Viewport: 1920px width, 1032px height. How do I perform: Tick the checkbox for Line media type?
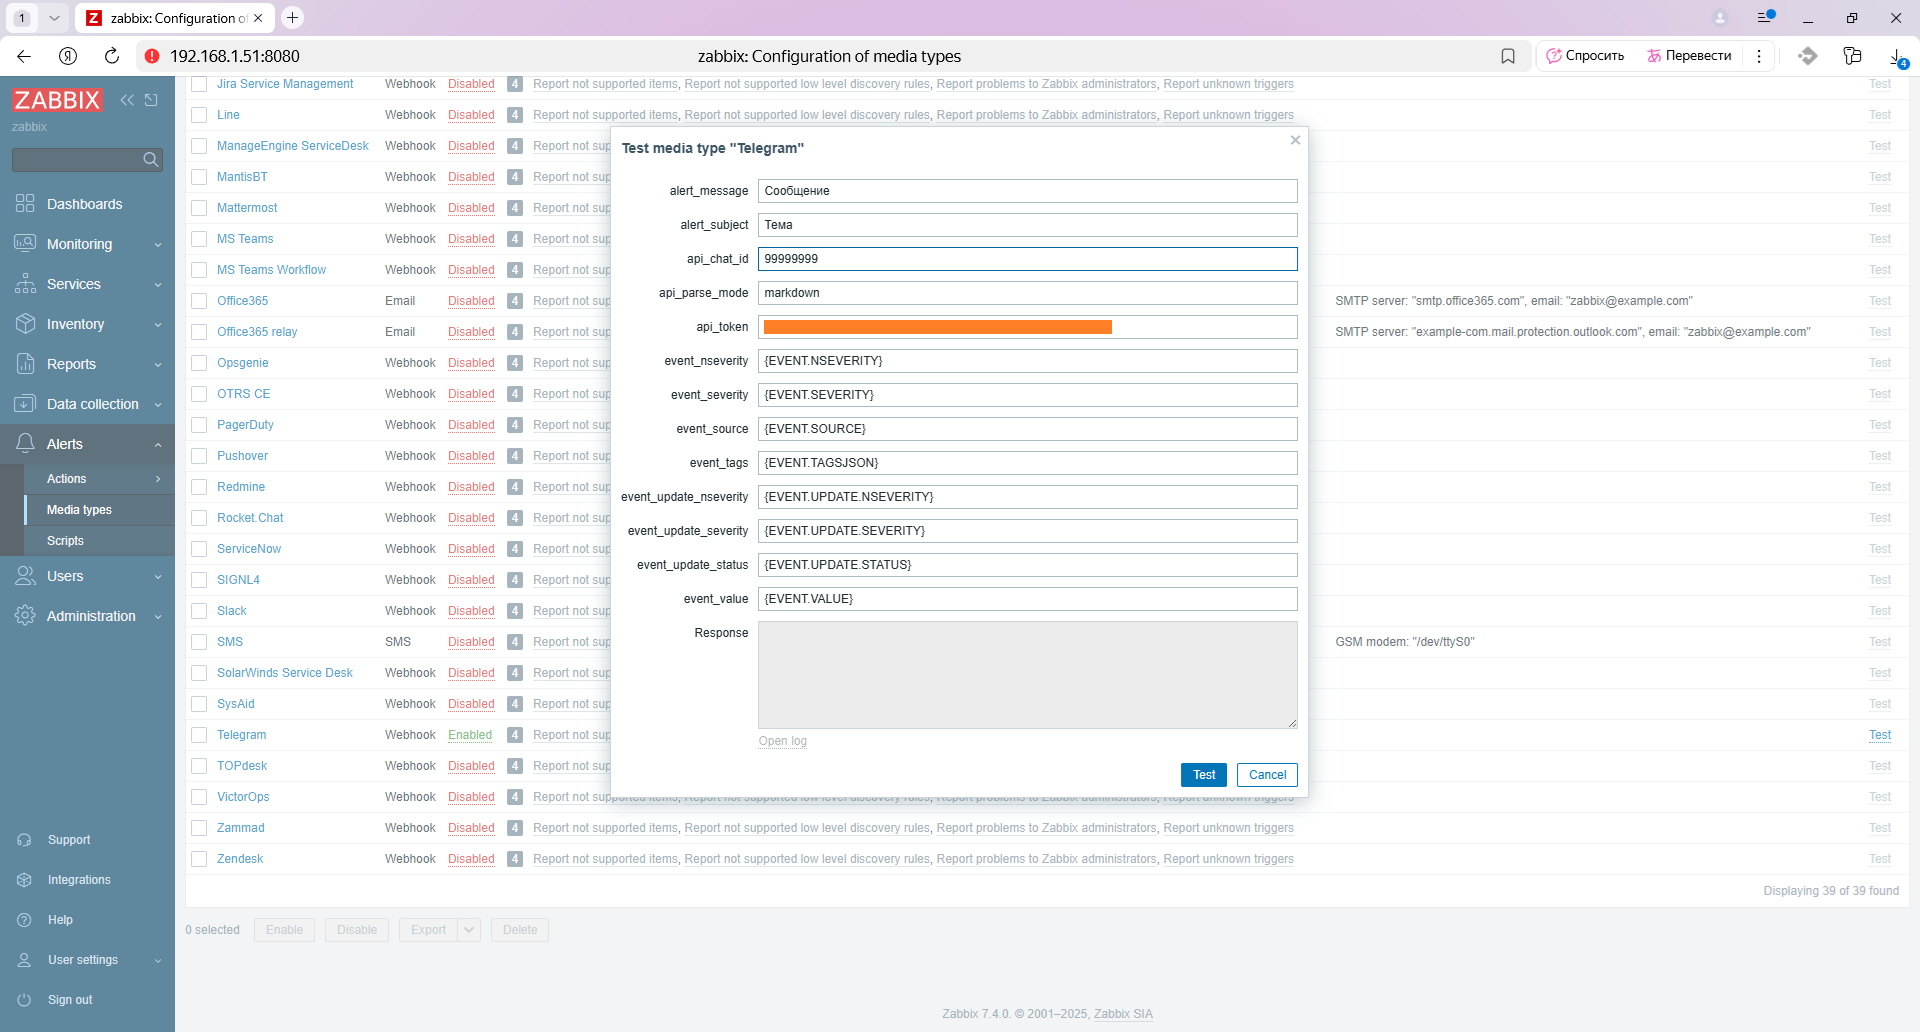(x=199, y=115)
